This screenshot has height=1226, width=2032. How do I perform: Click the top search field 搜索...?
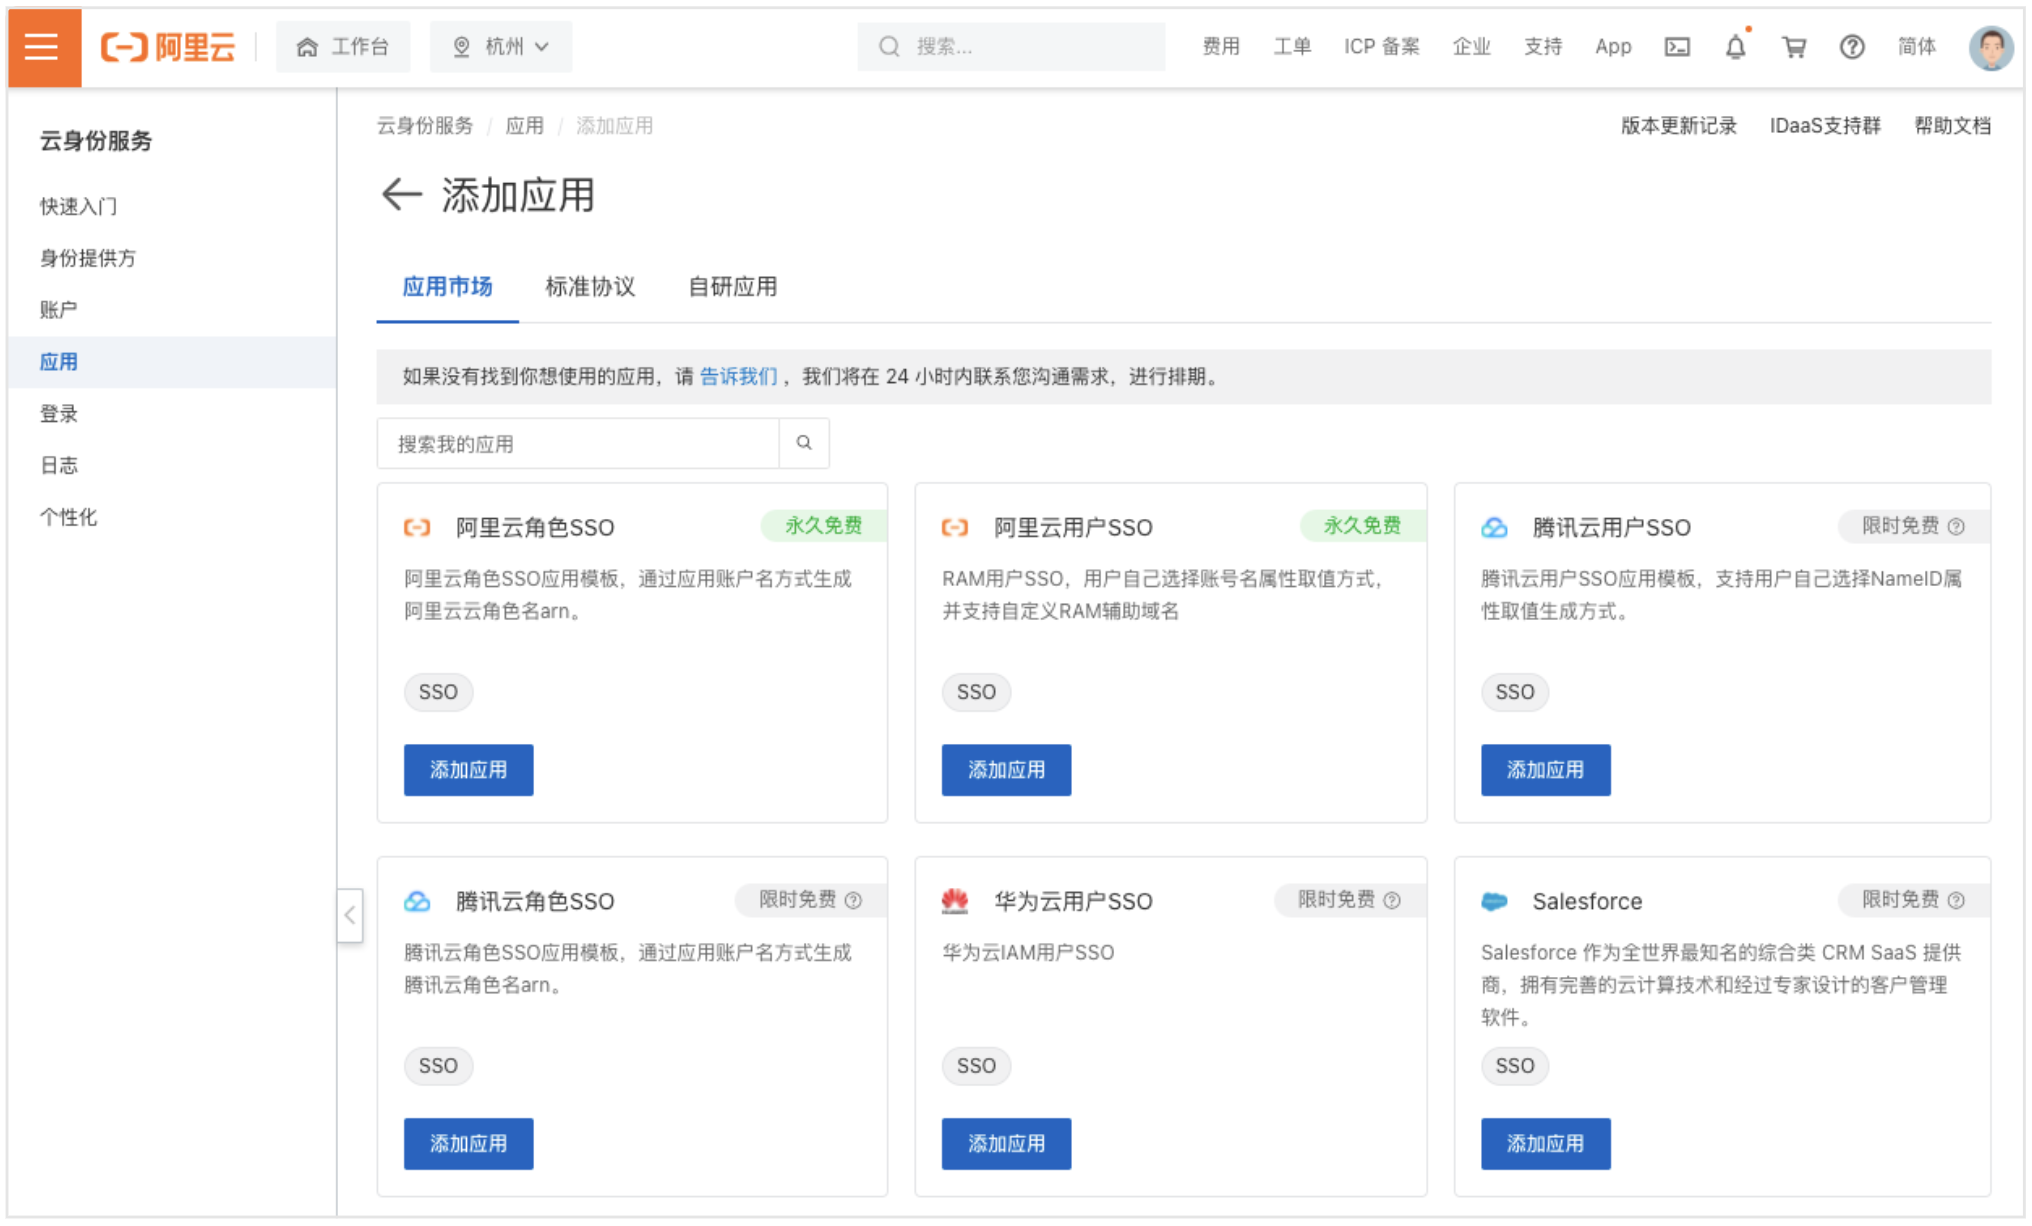tap(1011, 47)
